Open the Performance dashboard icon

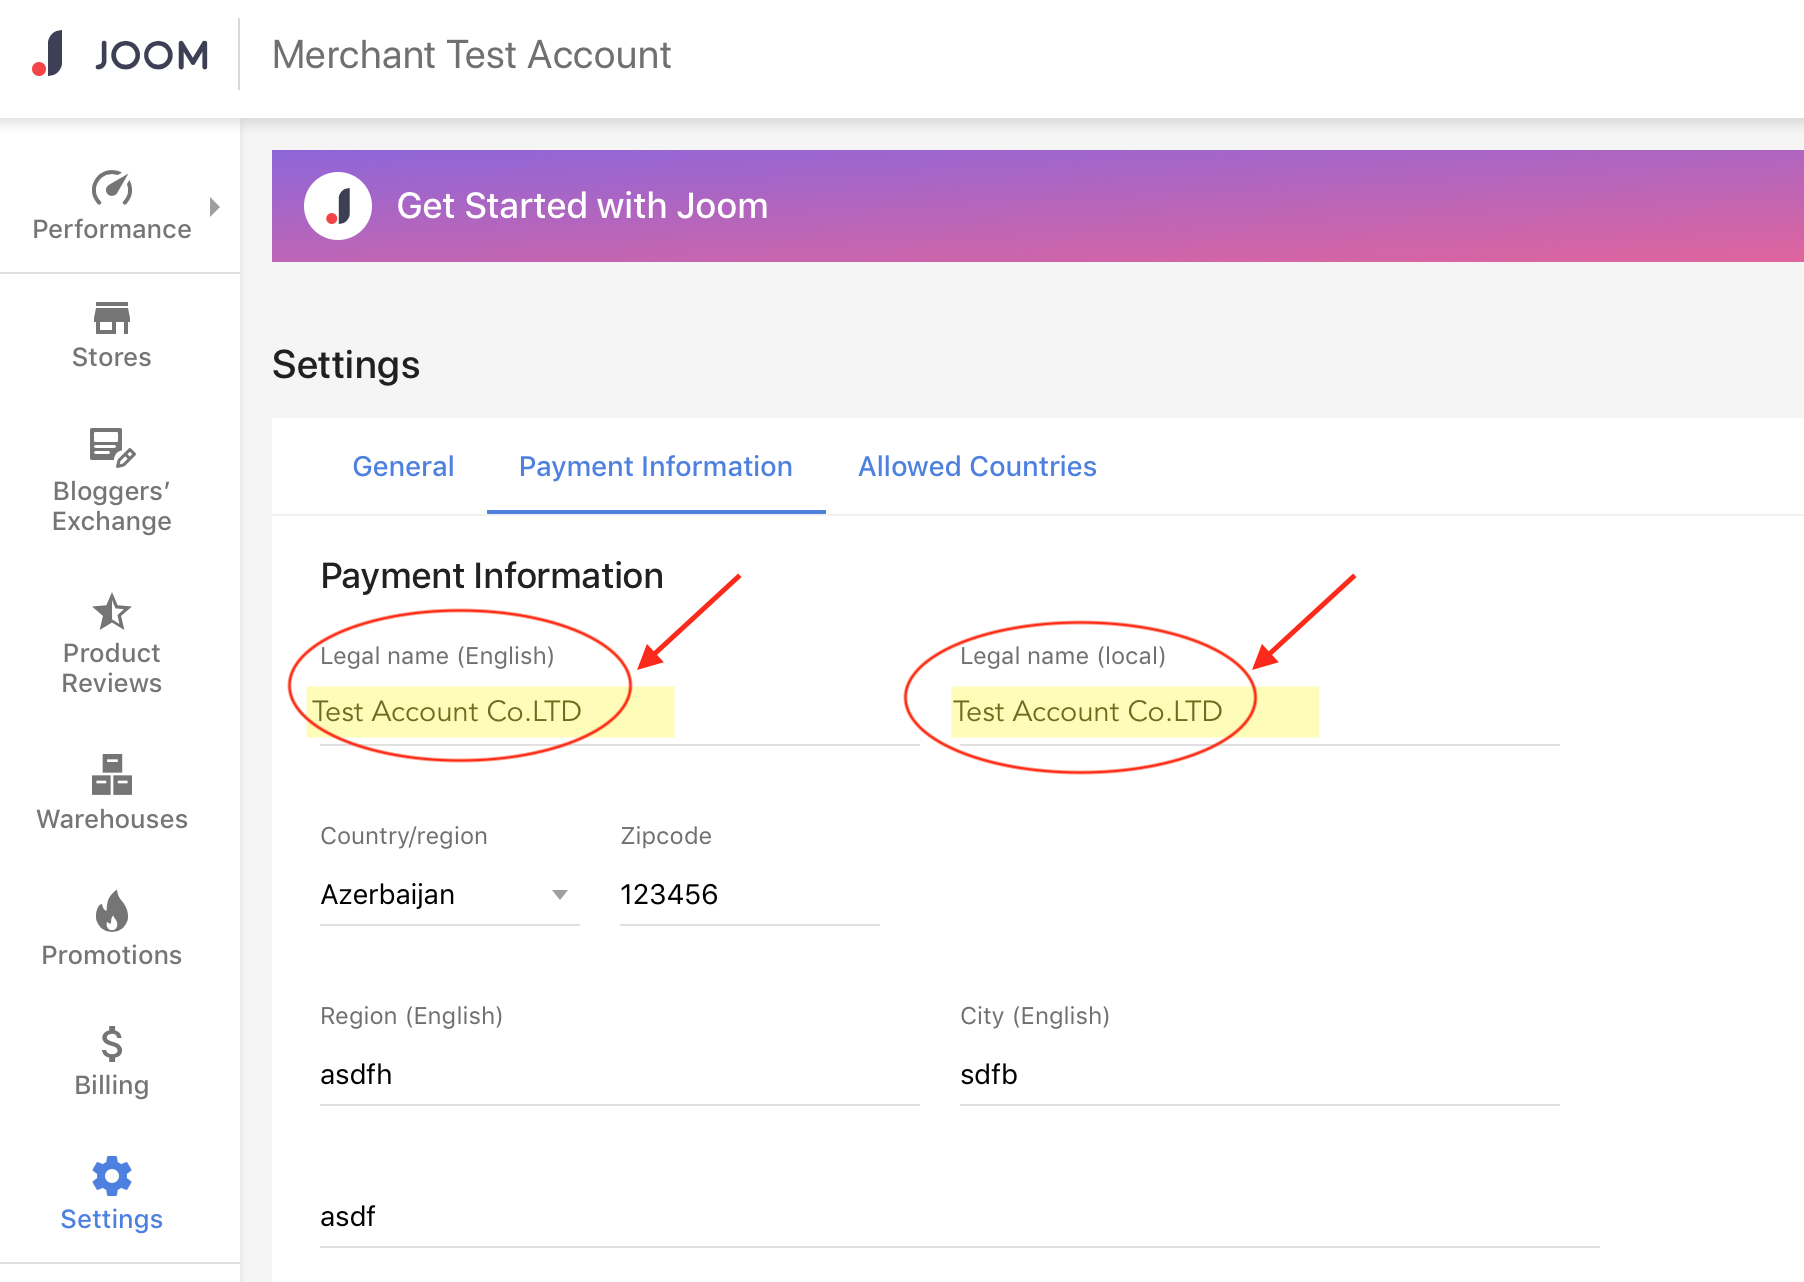pos(111,190)
